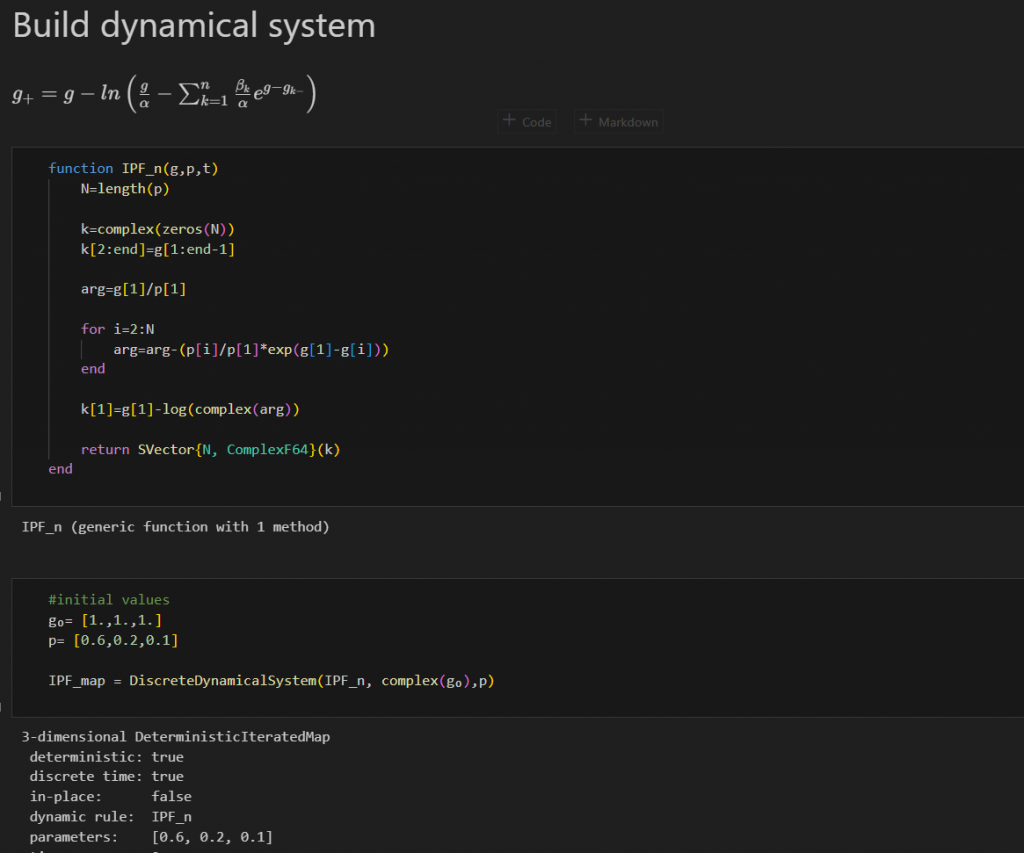Click the rendered g+ equation

[x=165, y=95]
